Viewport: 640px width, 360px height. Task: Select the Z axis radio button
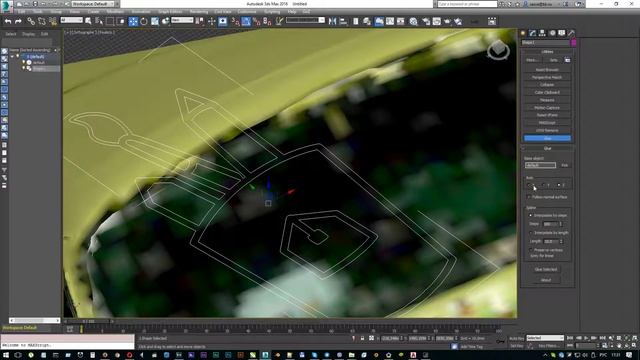click(x=560, y=185)
